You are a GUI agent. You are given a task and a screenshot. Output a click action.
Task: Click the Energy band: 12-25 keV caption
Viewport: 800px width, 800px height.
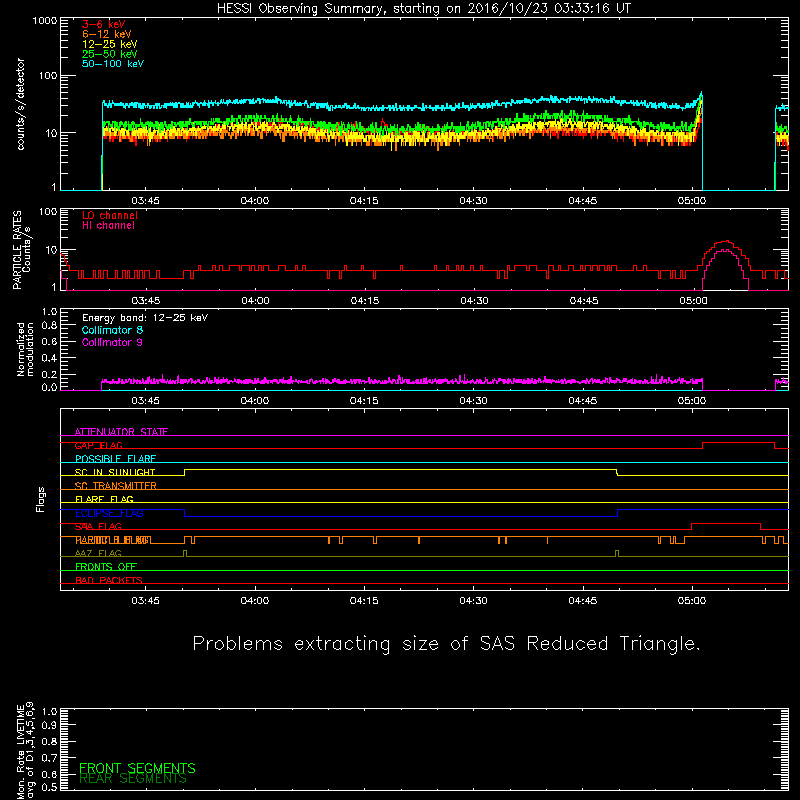click(145, 318)
